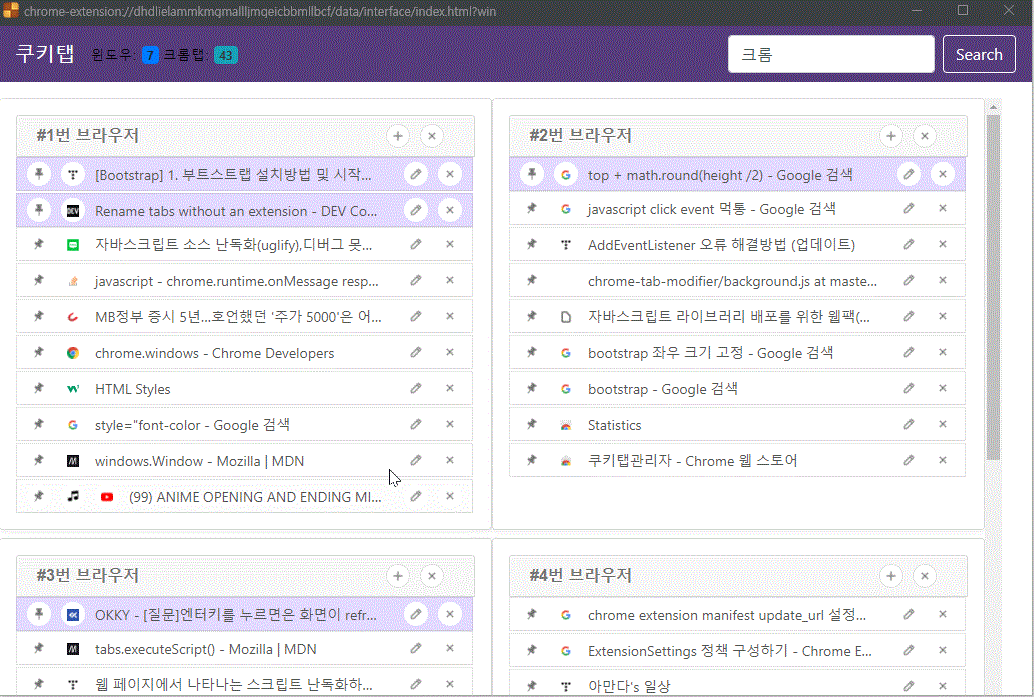Pin the windows.Window - Mozilla MDN tab
Image resolution: width=1034 pixels, height=697 pixels.
tap(39, 460)
